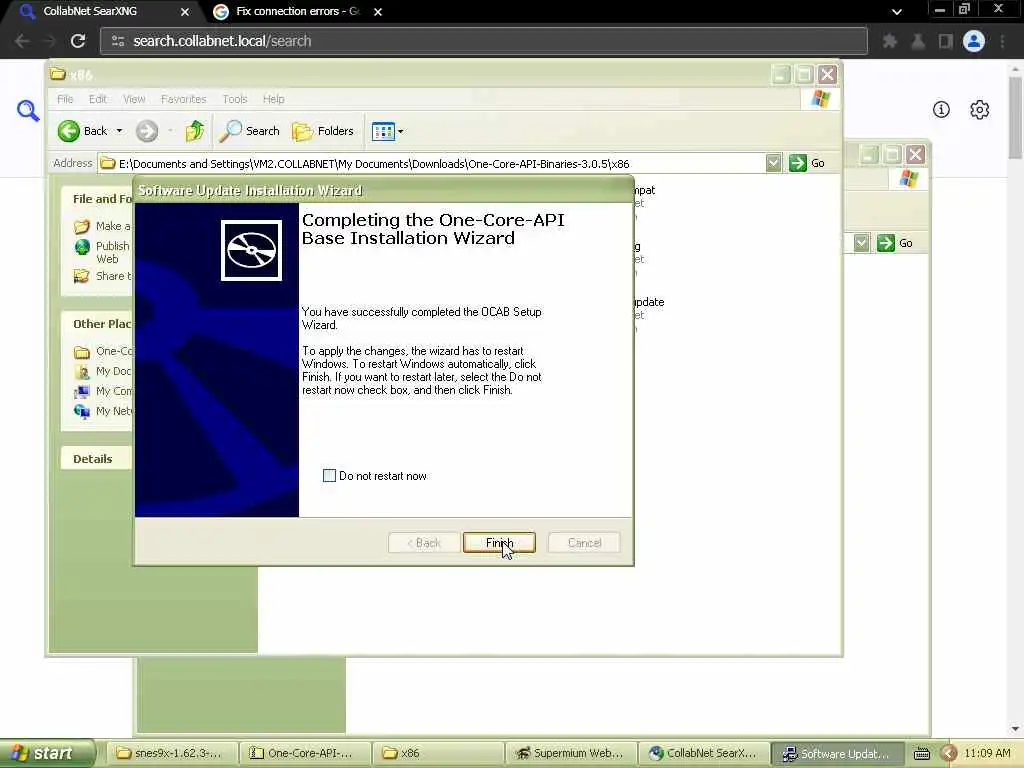Screen dimensions: 1024x768
Task: Click the Back button in the wizard
Action: [424, 543]
